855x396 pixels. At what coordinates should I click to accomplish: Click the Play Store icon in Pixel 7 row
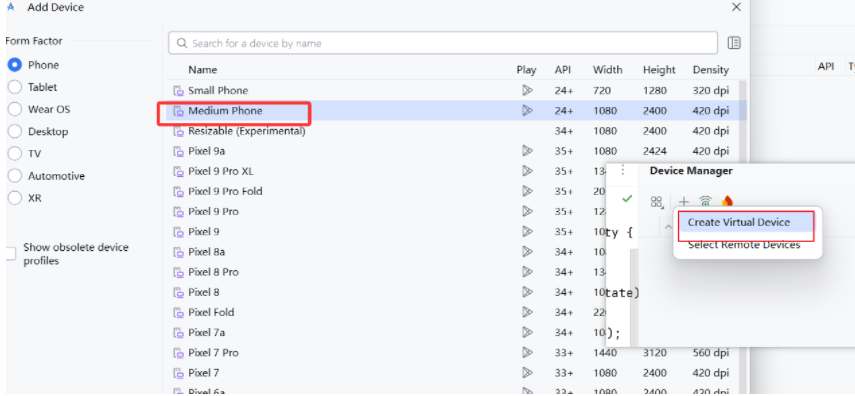[527, 373]
